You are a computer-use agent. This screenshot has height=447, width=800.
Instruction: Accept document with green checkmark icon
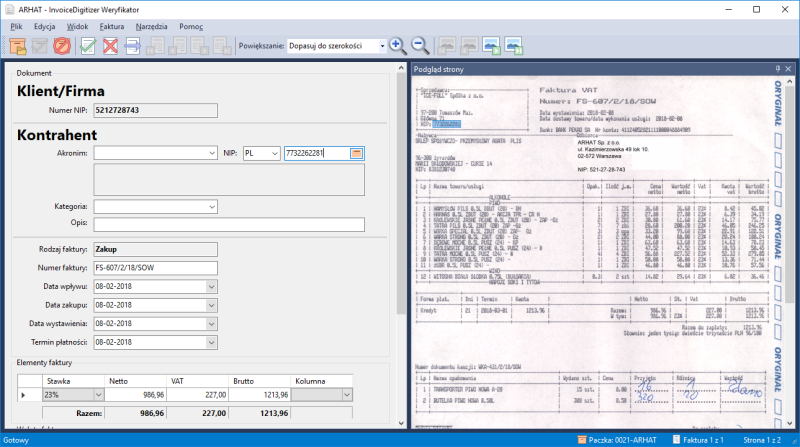[x=88, y=46]
